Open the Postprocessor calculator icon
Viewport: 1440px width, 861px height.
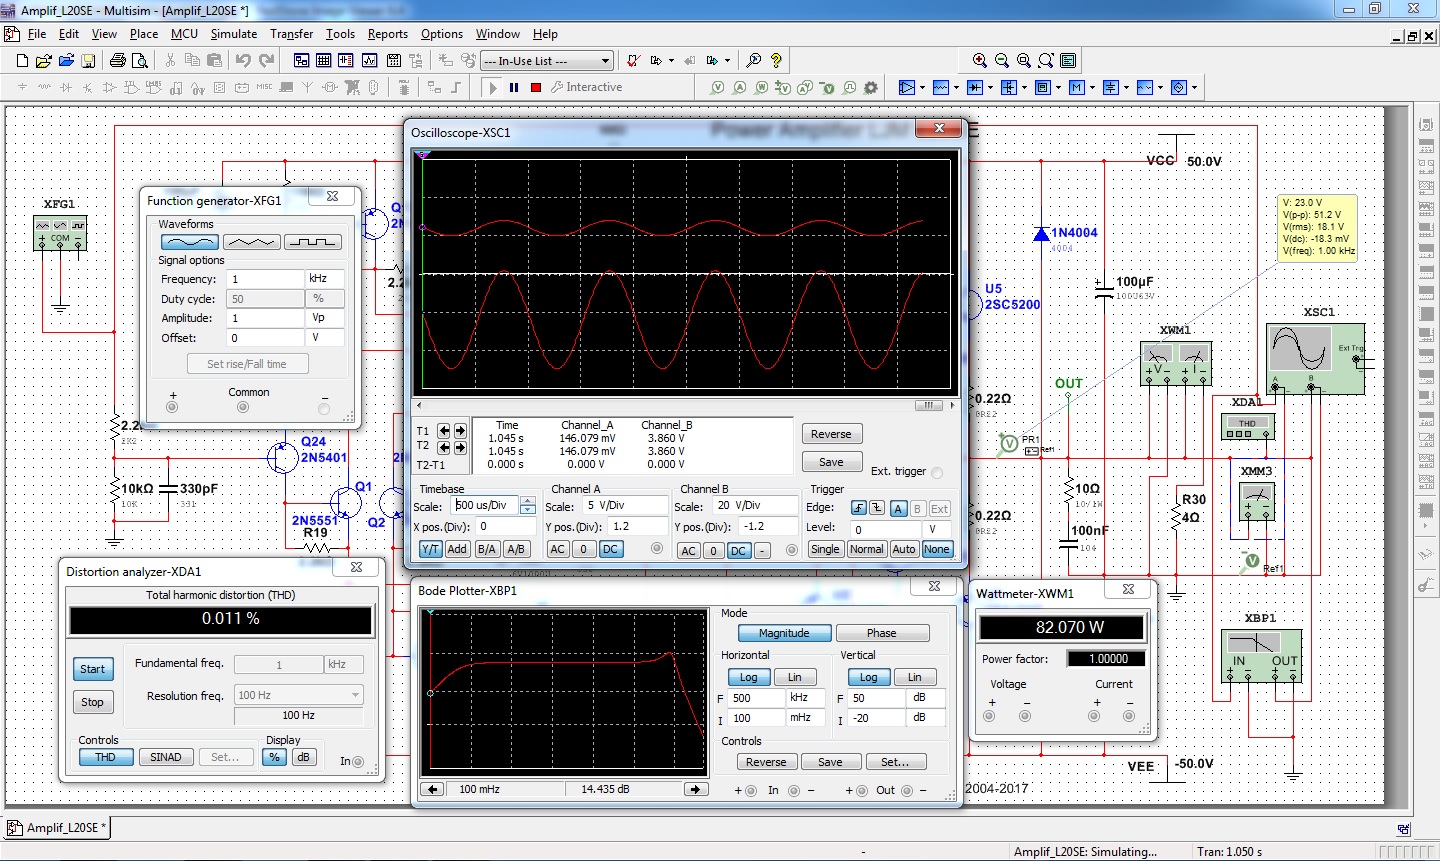[x=393, y=61]
